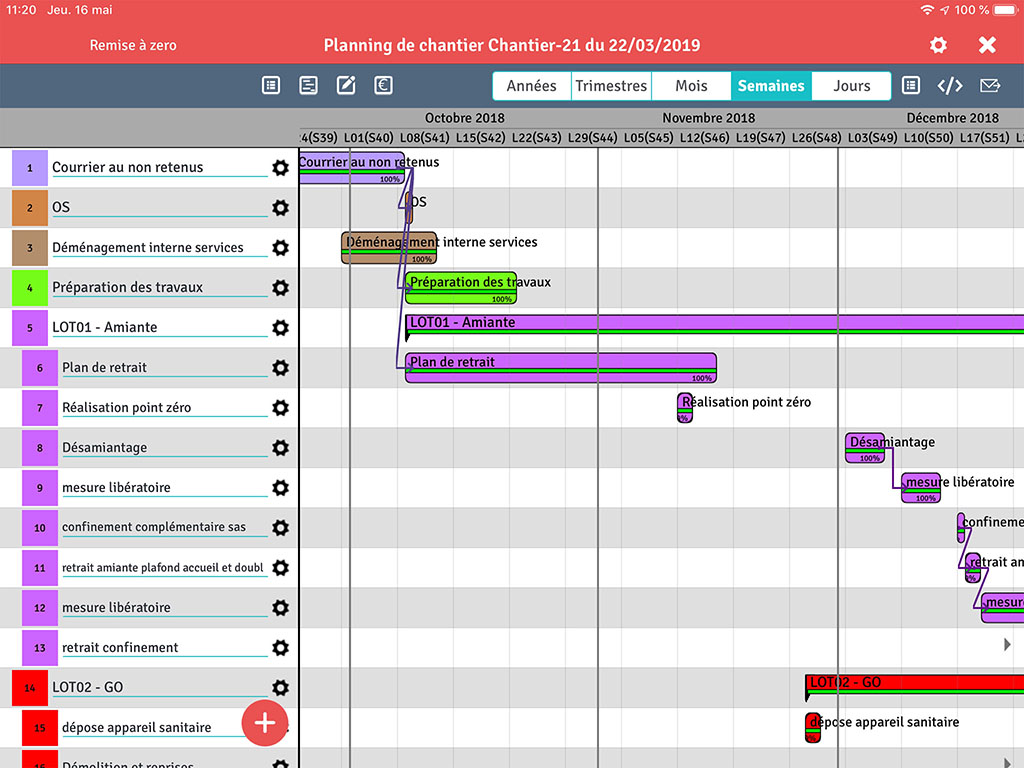This screenshot has height=768, width=1024.
Task: Send planning by mail icon
Action: point(990,85)
